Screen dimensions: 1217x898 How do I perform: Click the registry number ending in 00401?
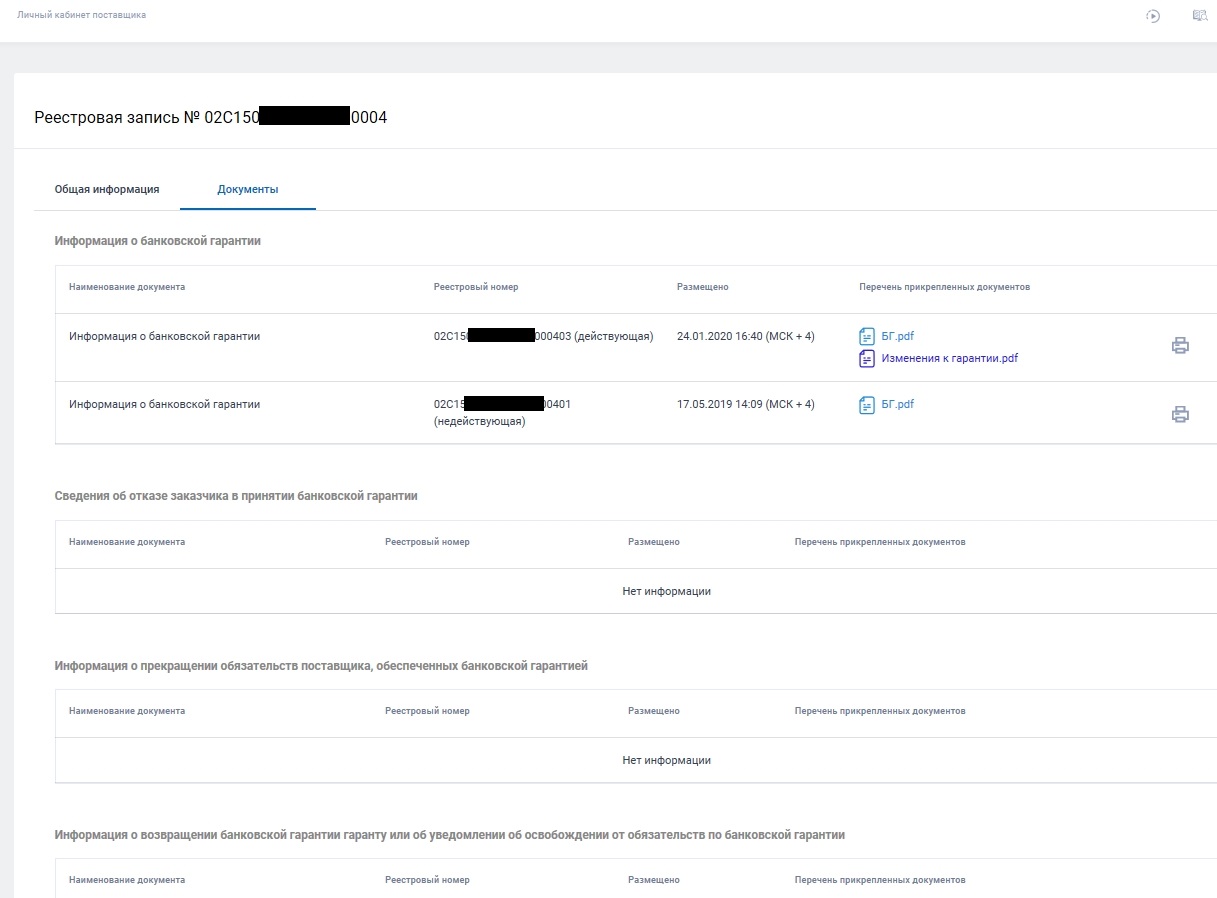(502, 405)
